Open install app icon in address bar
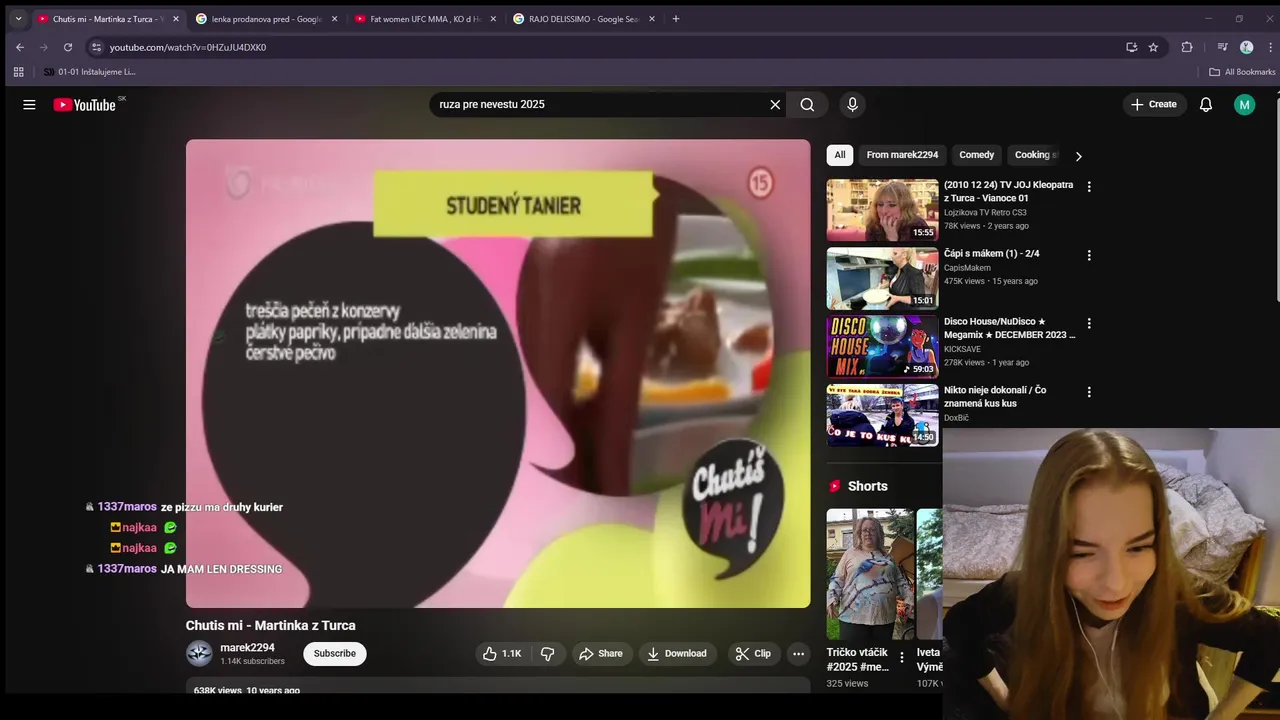1280x720 pixels. (1131, 47)
